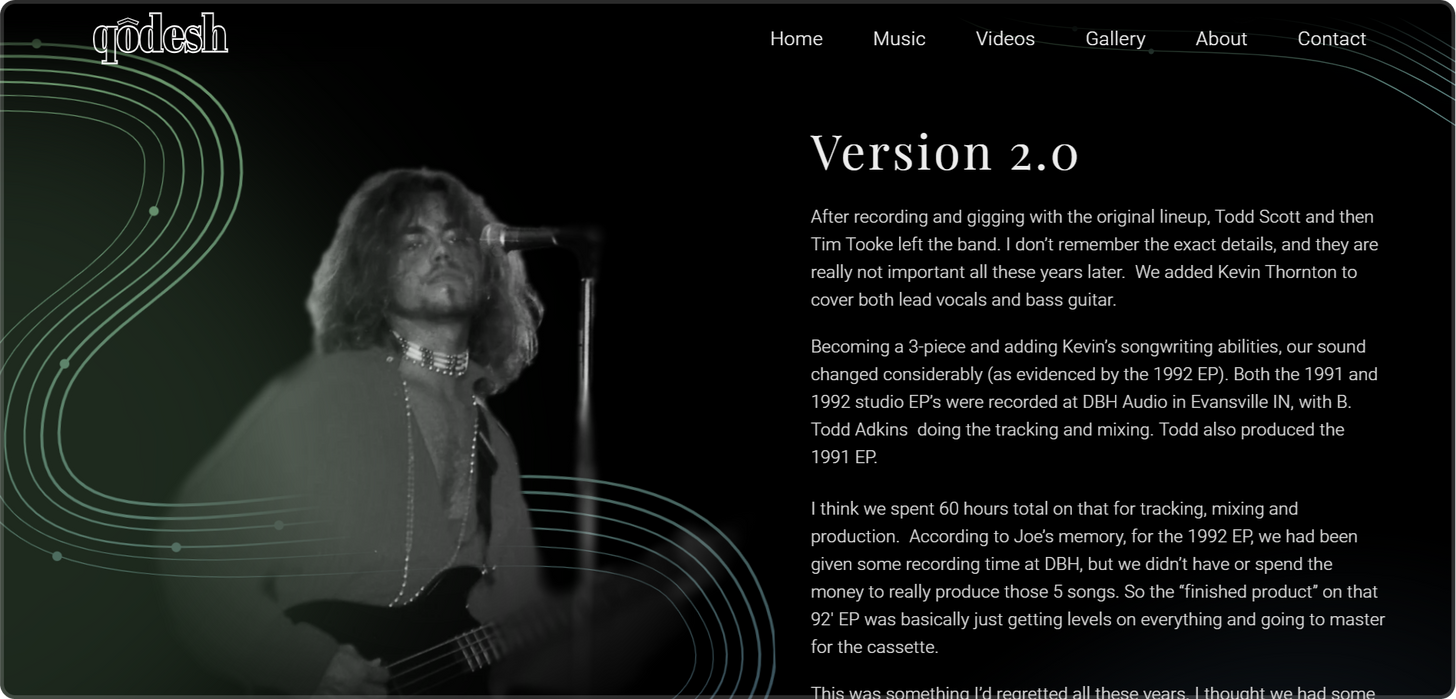Image resolution: width=1456 pixels, height=699 pixels.
Task: Click the green dot left of the logo
Action: 37,44
